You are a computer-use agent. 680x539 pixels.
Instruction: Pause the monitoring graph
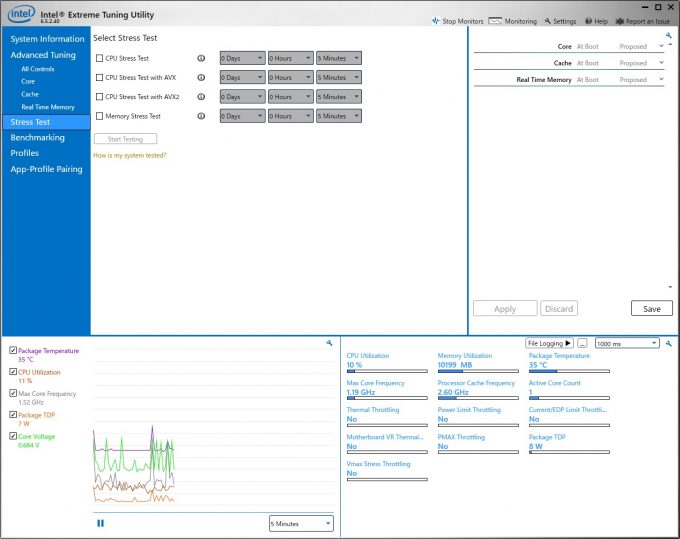(x=101, y=523)
